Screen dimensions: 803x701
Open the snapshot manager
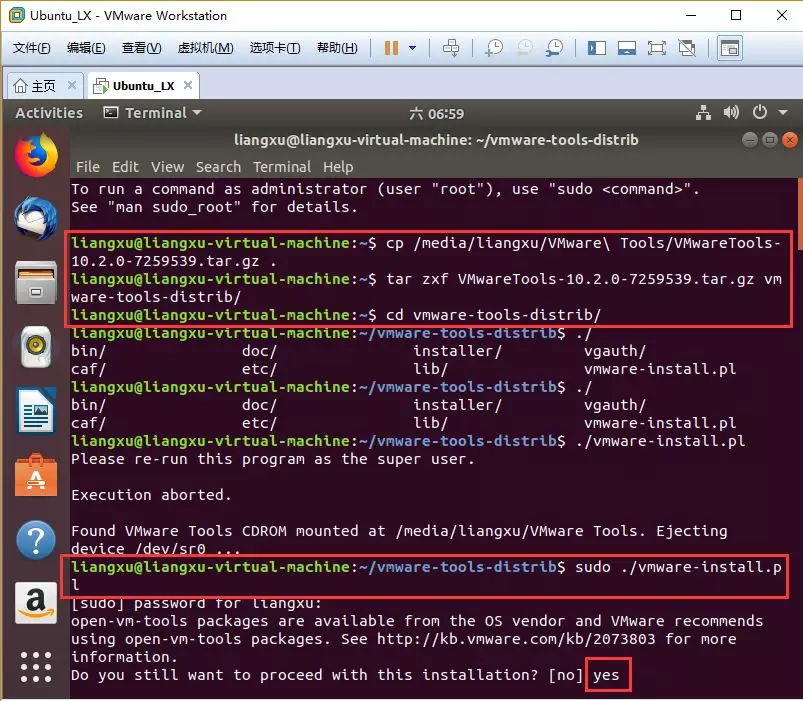[555, 48]
